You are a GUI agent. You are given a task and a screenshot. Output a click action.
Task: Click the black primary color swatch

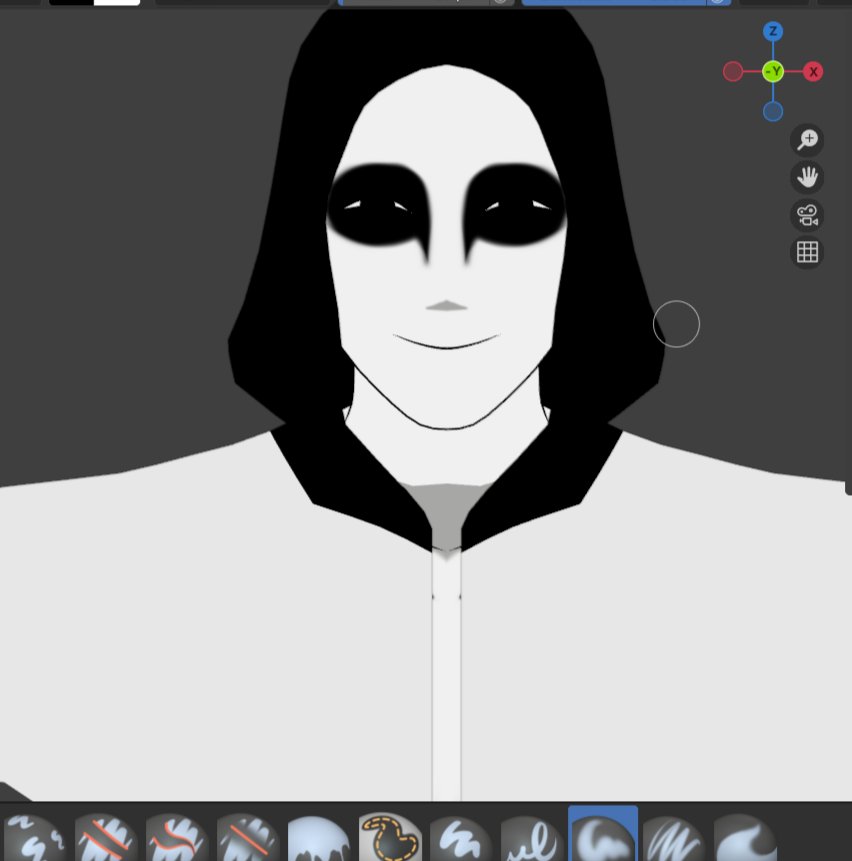(x=71, y=2)
